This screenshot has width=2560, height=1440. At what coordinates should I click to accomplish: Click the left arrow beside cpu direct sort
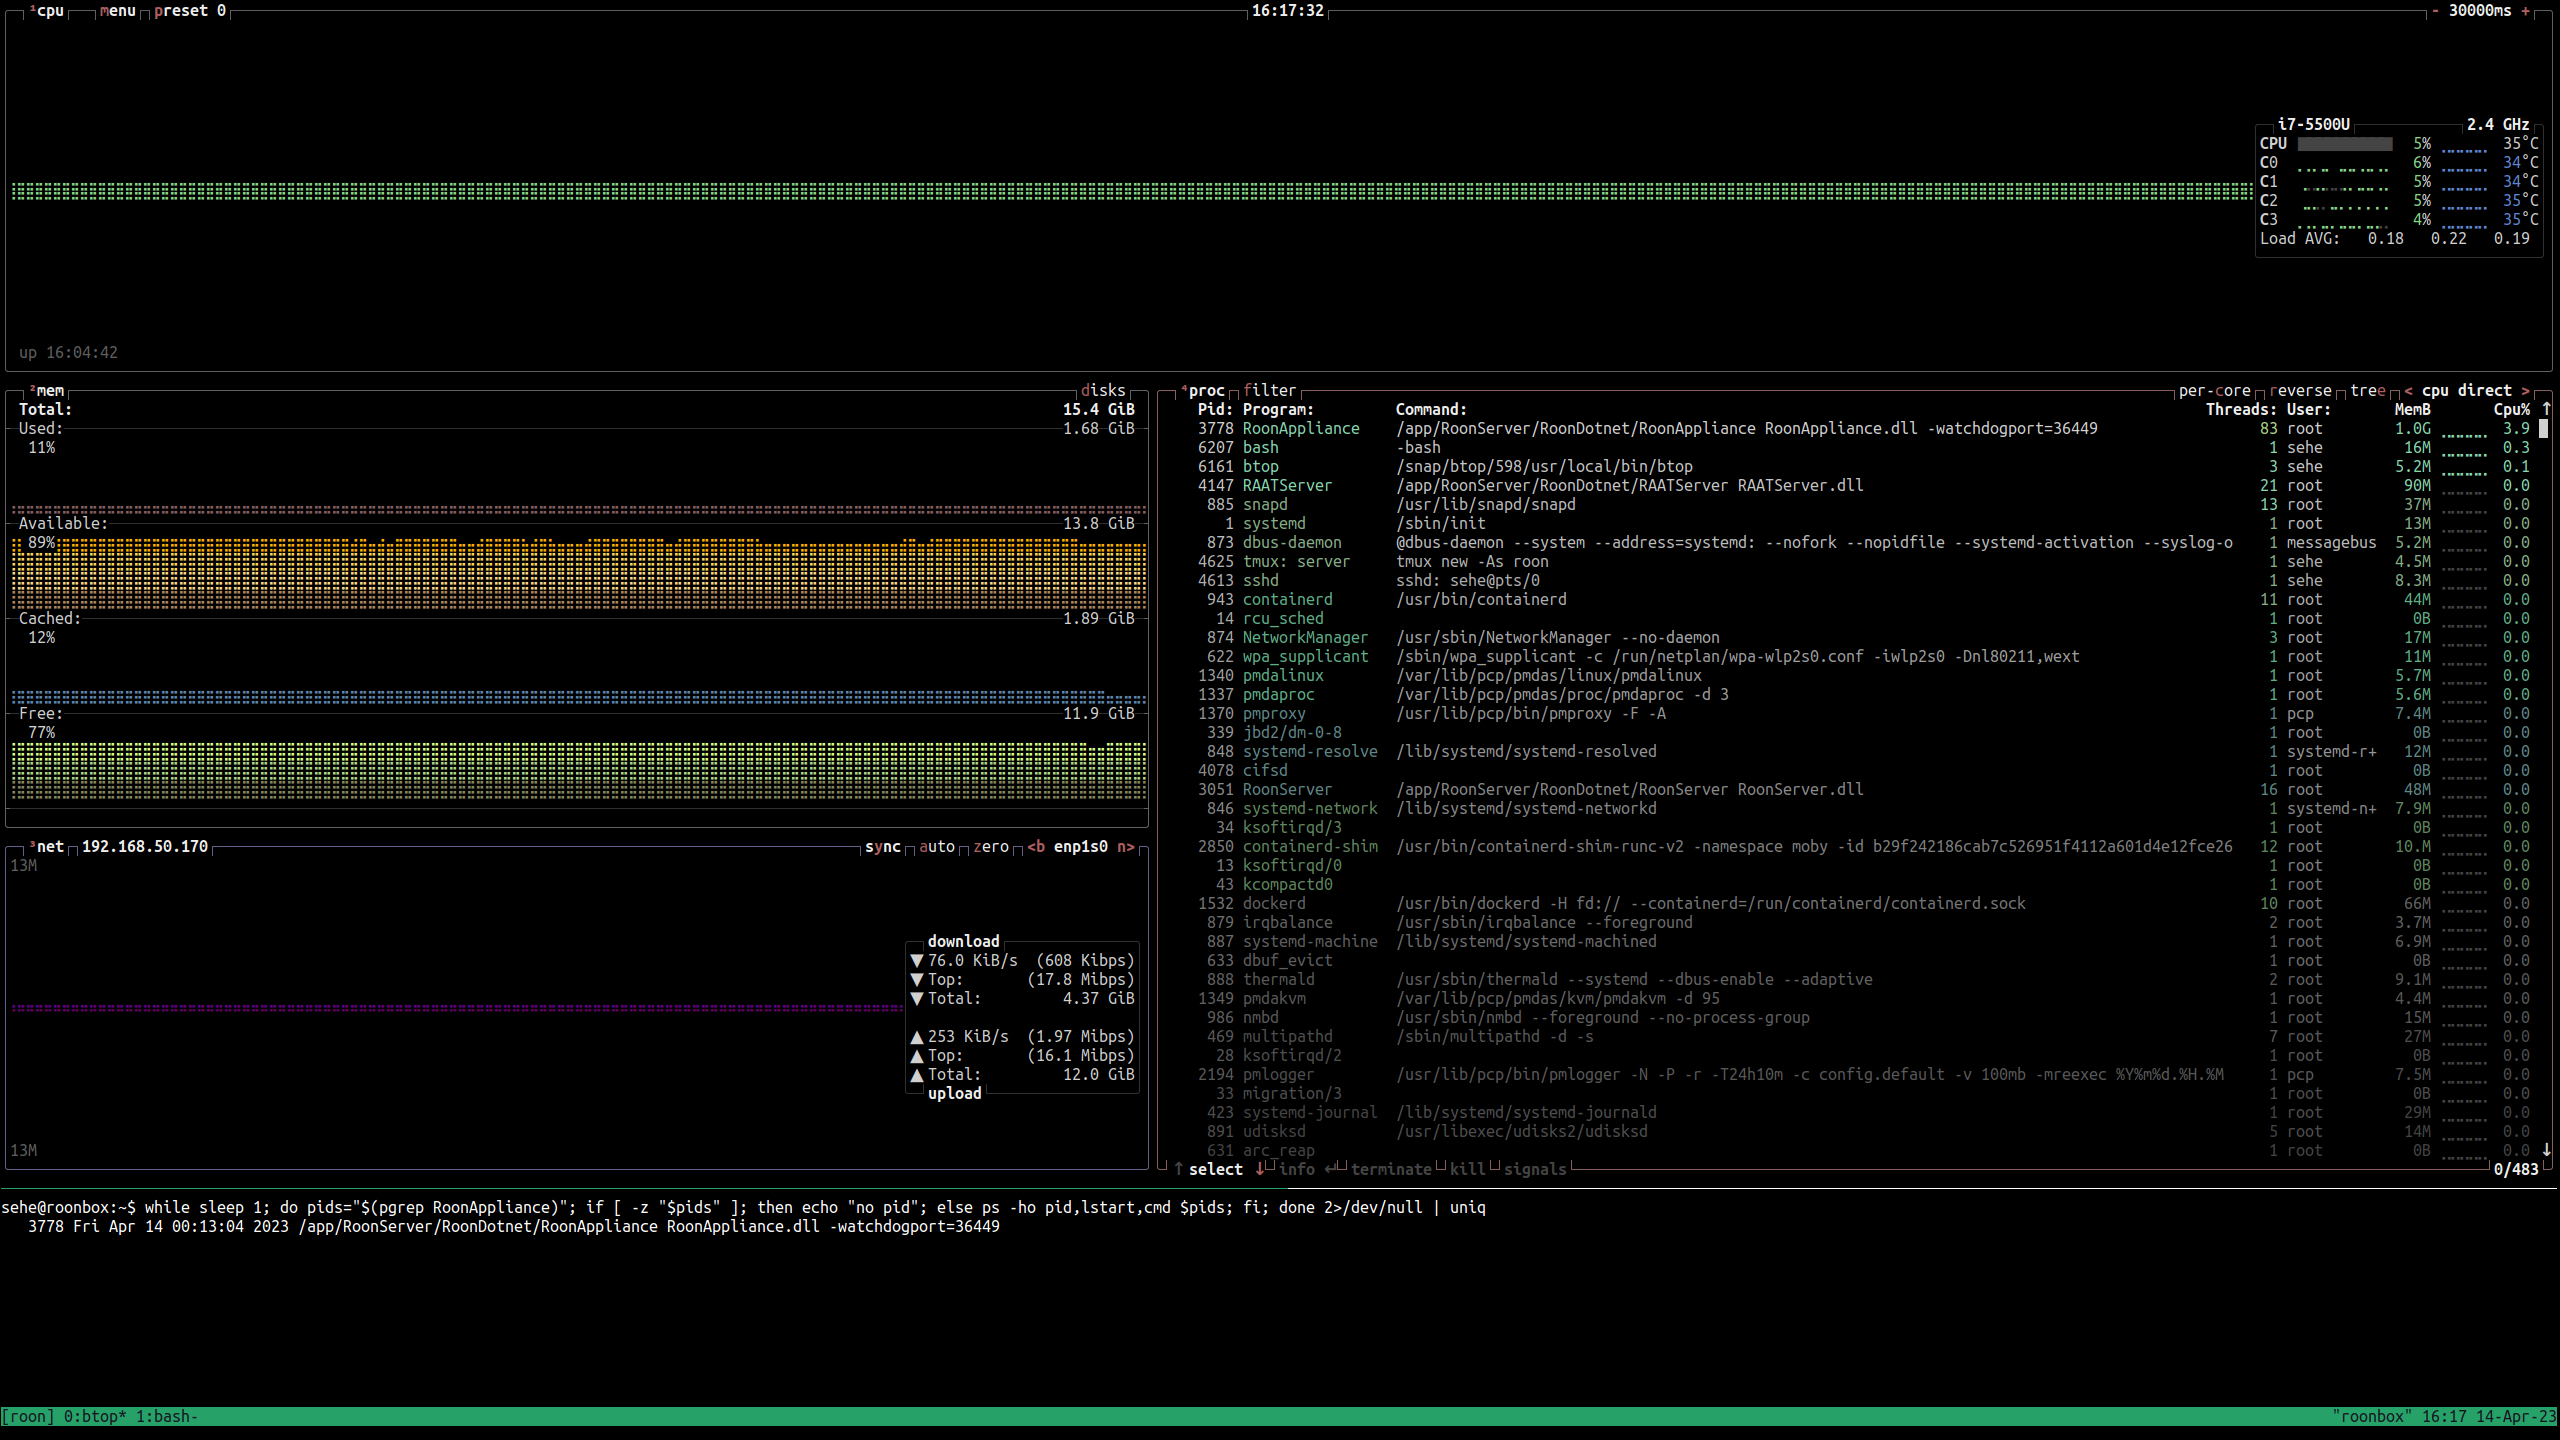[x=2408, y=391]
